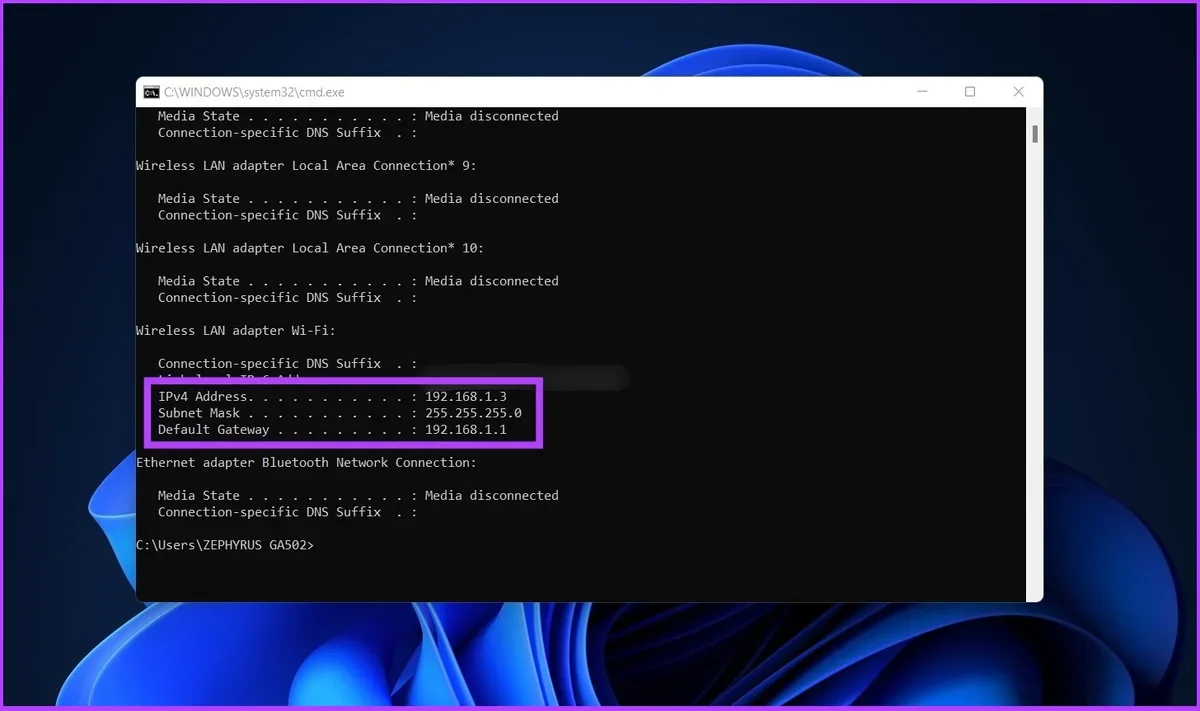Click the Subnet Mask label text

pos(194,413)
